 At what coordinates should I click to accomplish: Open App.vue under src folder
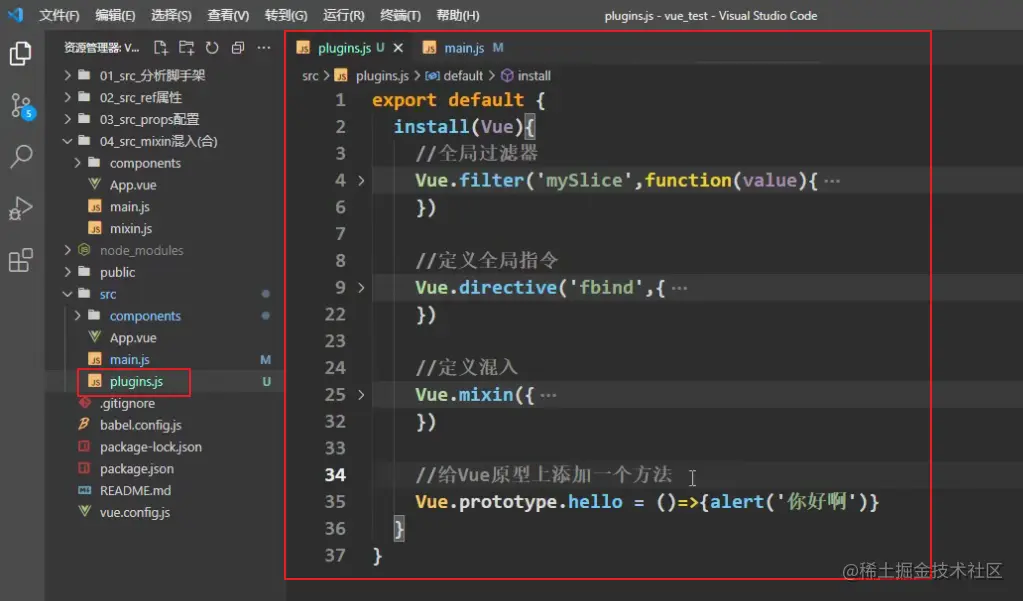coord(132,338)
